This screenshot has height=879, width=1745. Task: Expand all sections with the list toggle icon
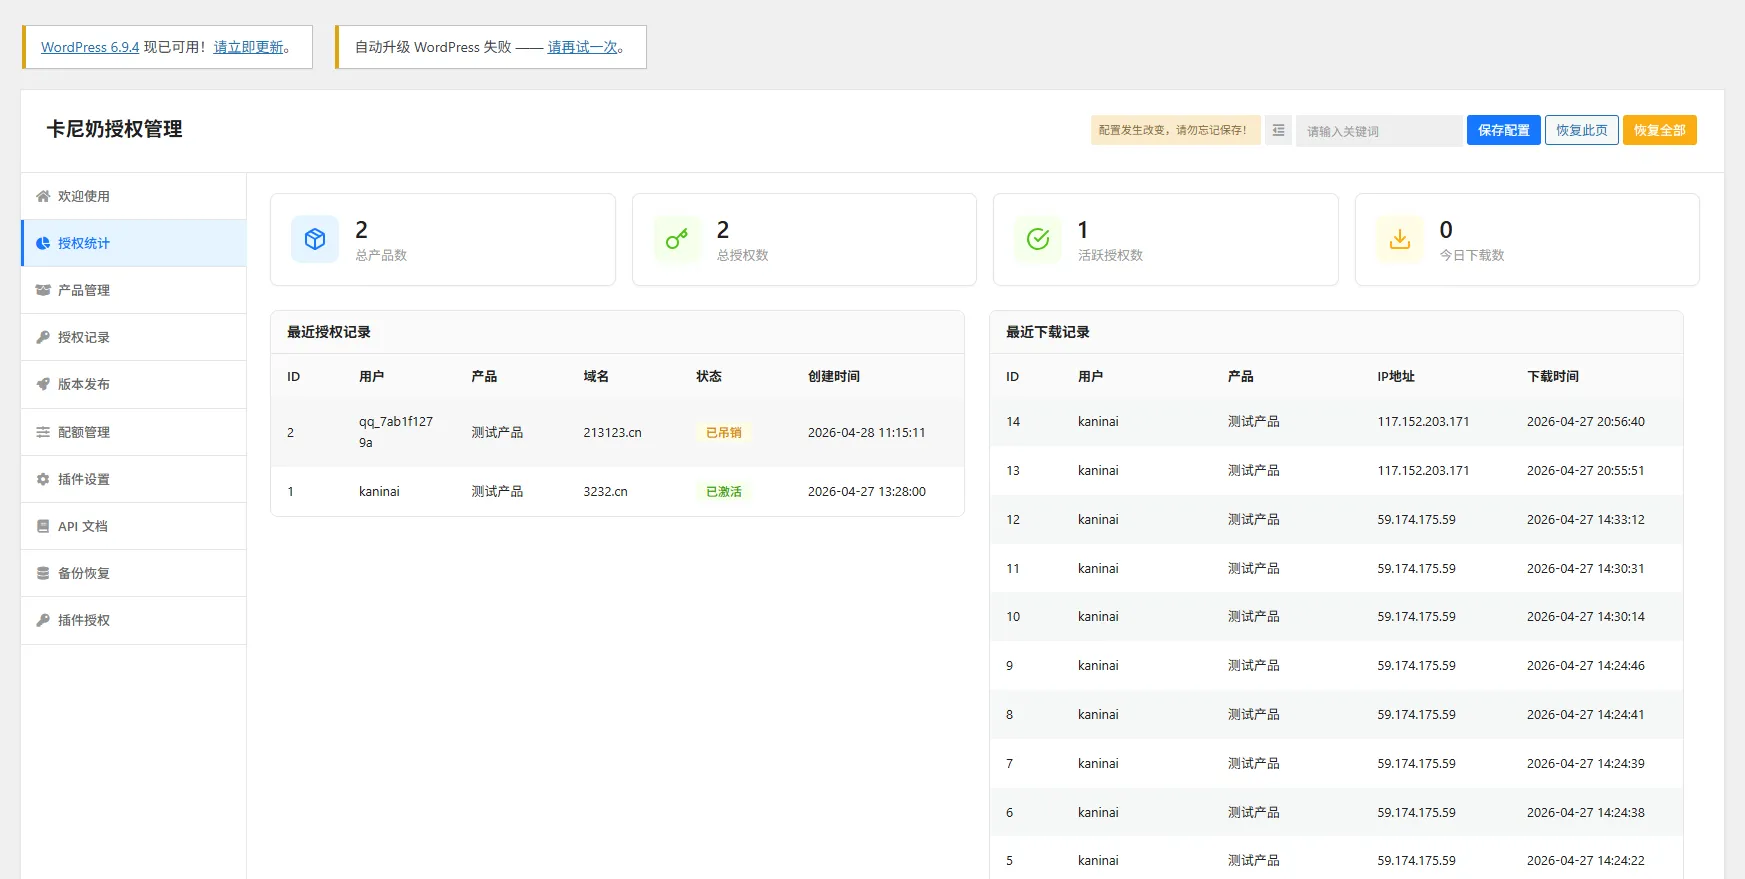coord(1278,130)
